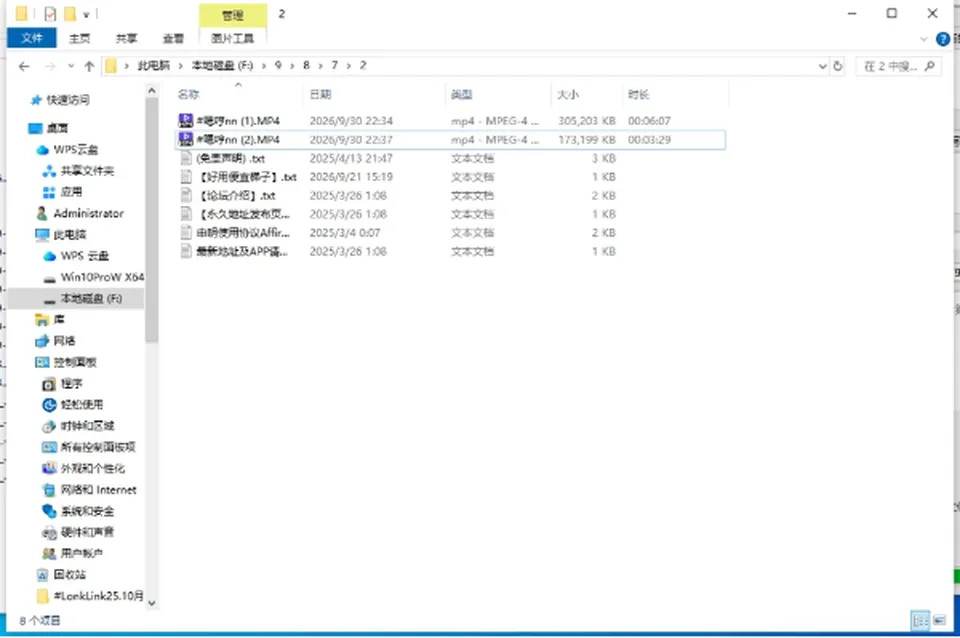The image size is (960, 638).
Task: Open Win10ProW X64 drive in sidebar
Action: tap(94, 277)
